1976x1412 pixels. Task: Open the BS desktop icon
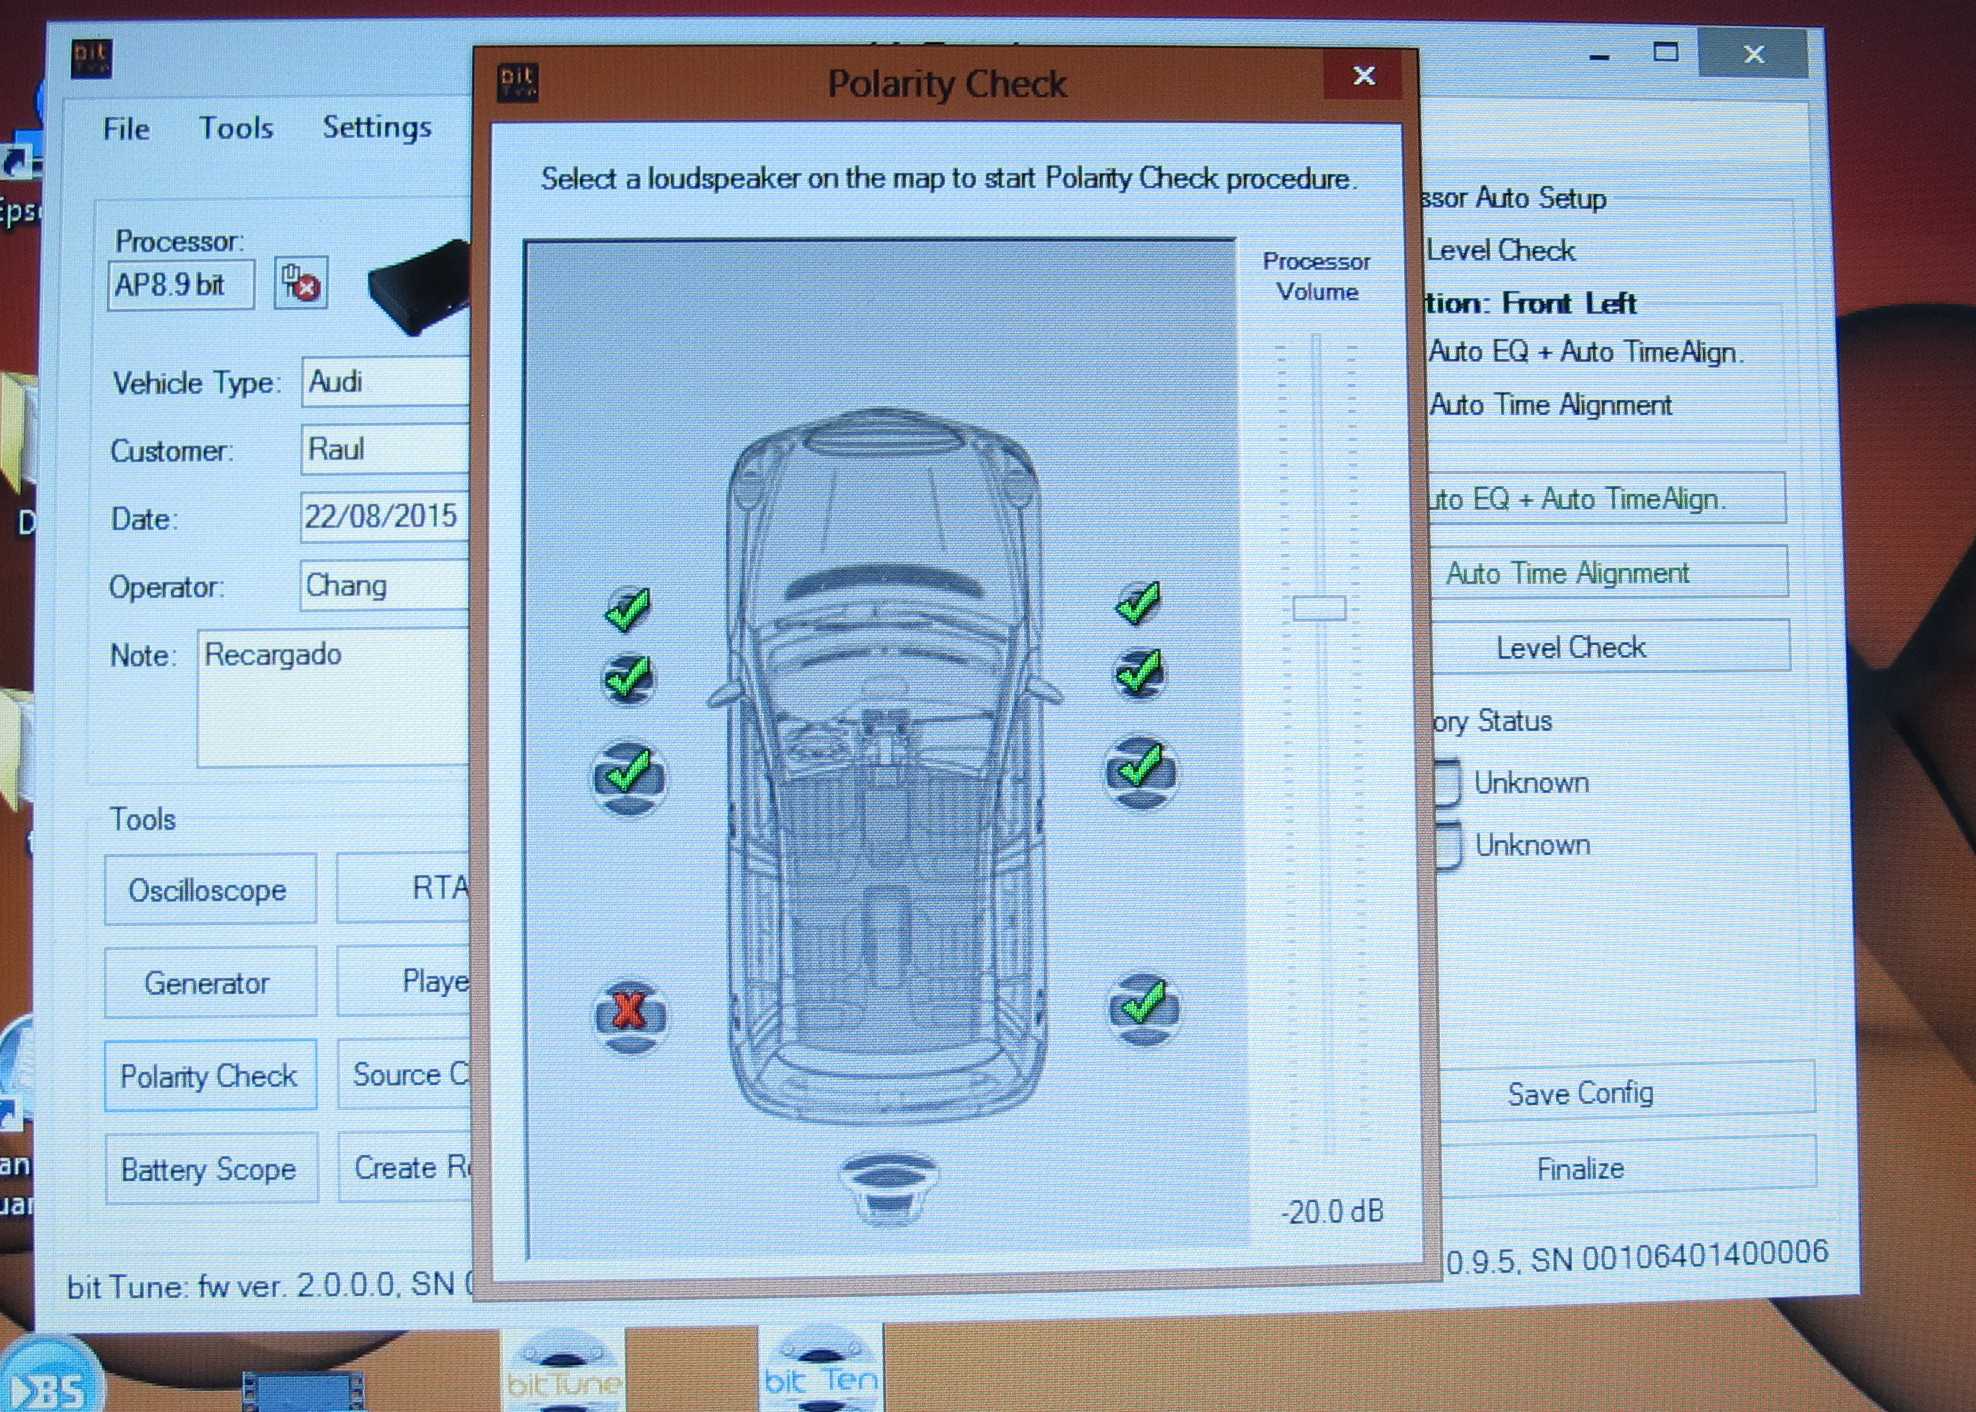[x=50, y=1376]
